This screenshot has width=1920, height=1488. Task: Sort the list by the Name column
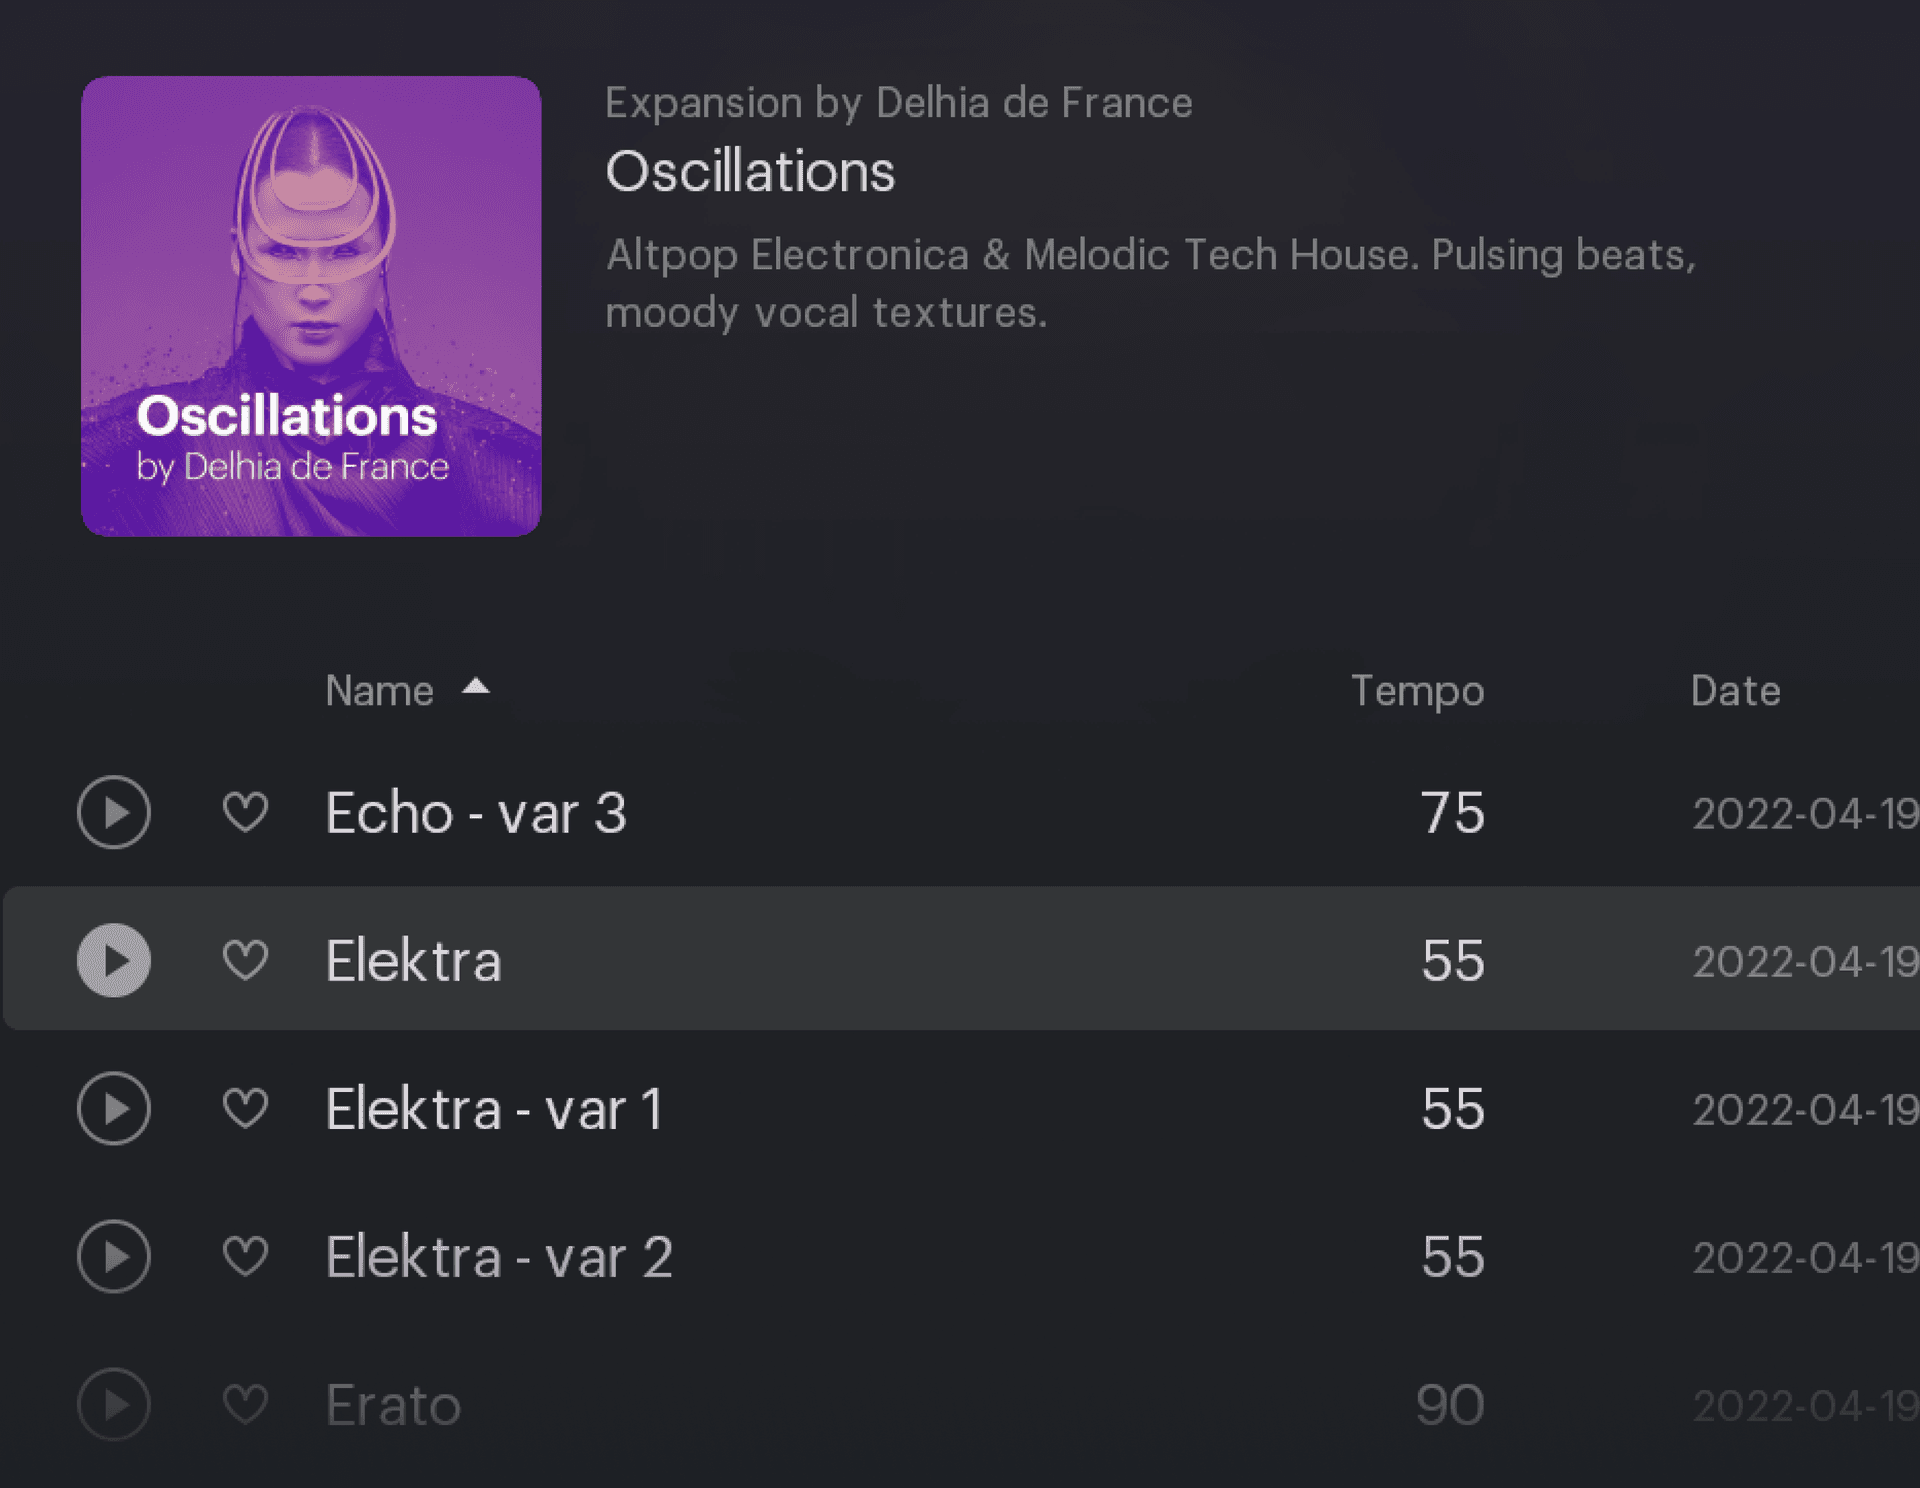[379, 691]
